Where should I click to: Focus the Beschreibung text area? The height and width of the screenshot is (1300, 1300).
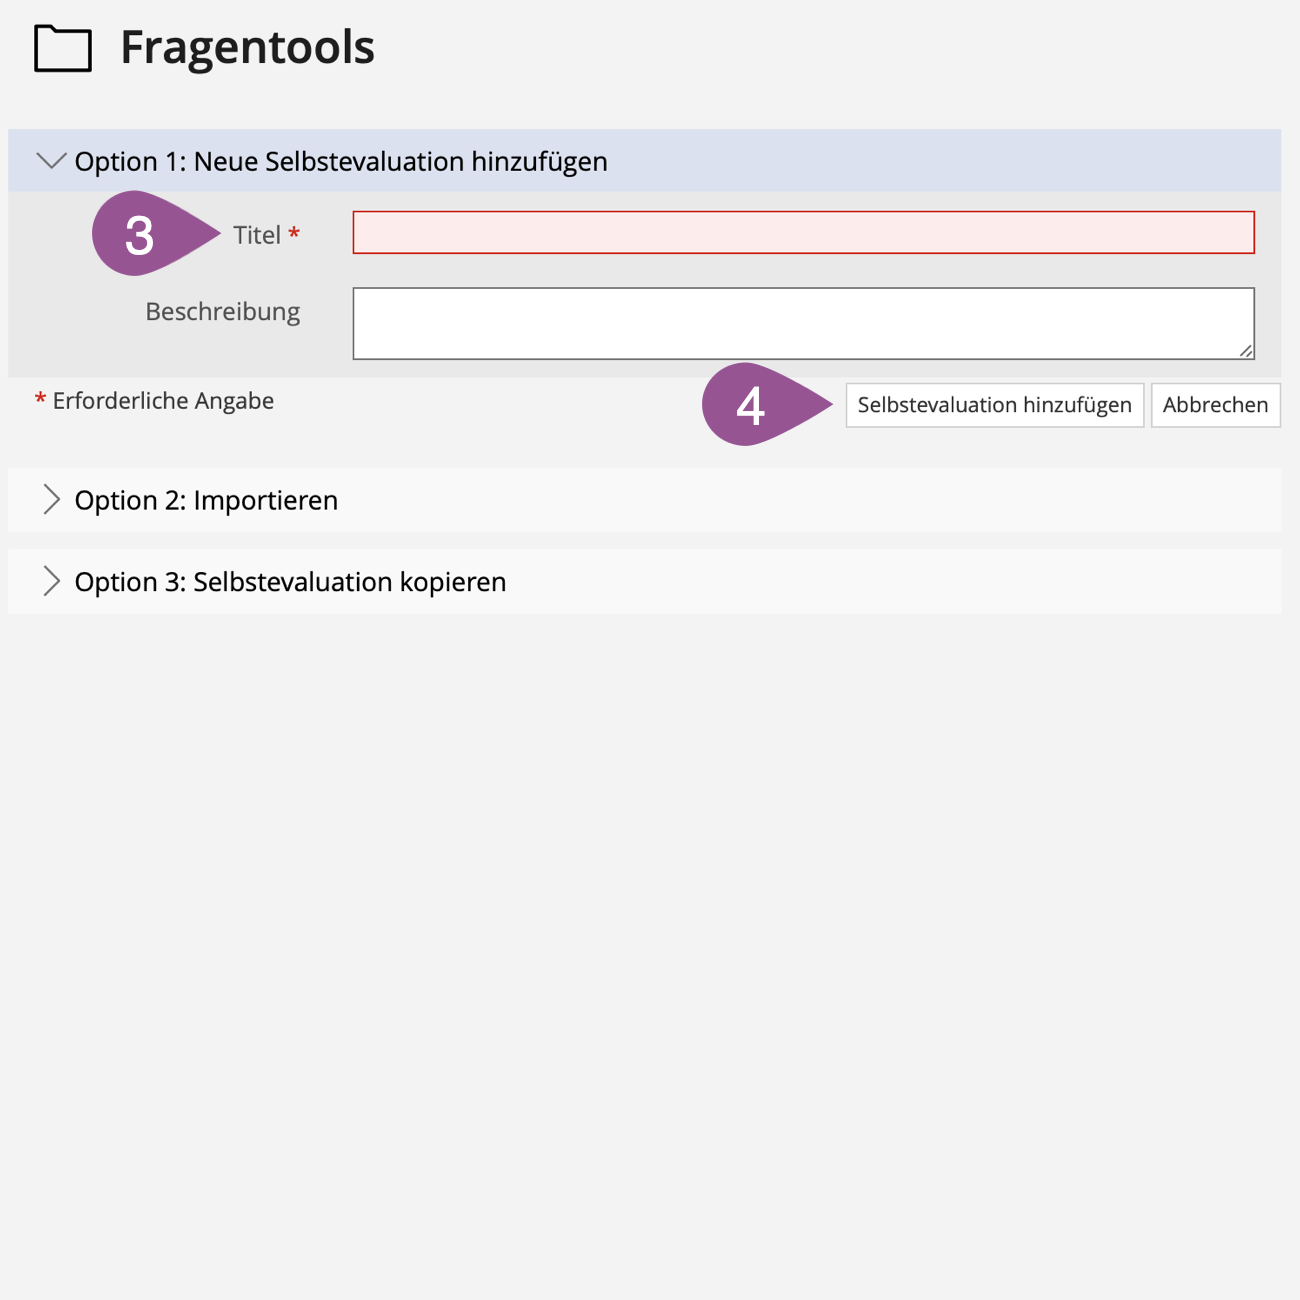point(803,323)
